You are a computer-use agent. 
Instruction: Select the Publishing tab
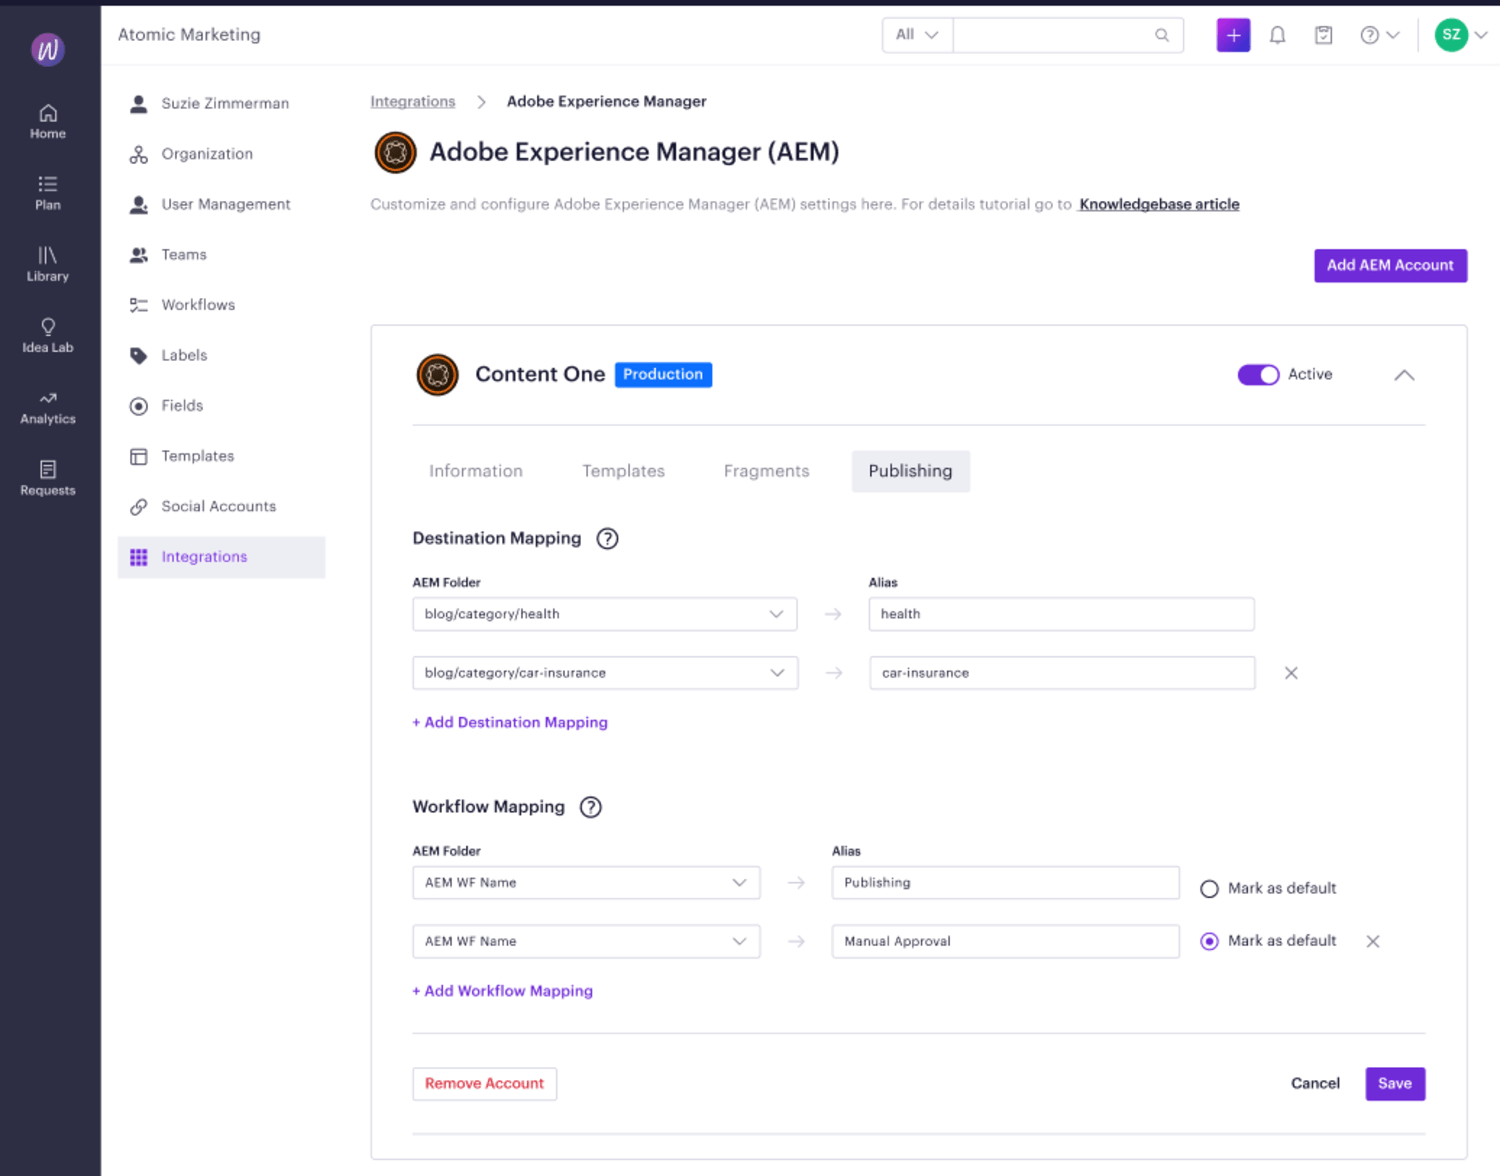[x=910, y=471]
